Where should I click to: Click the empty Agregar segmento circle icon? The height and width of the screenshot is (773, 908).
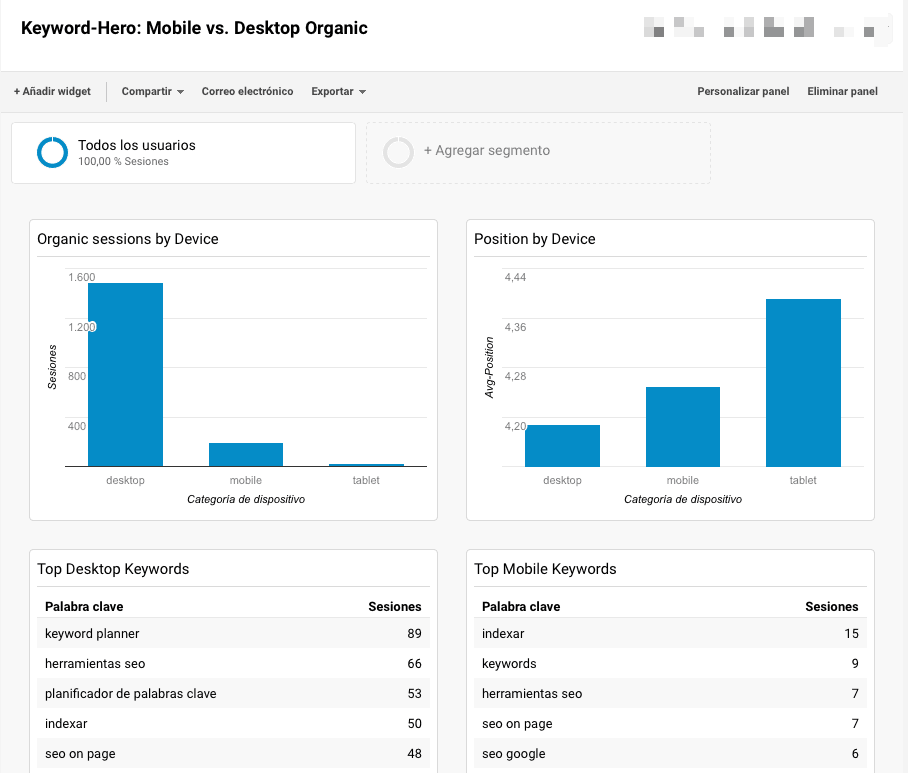pyautogui.click(x=398, y=152)
